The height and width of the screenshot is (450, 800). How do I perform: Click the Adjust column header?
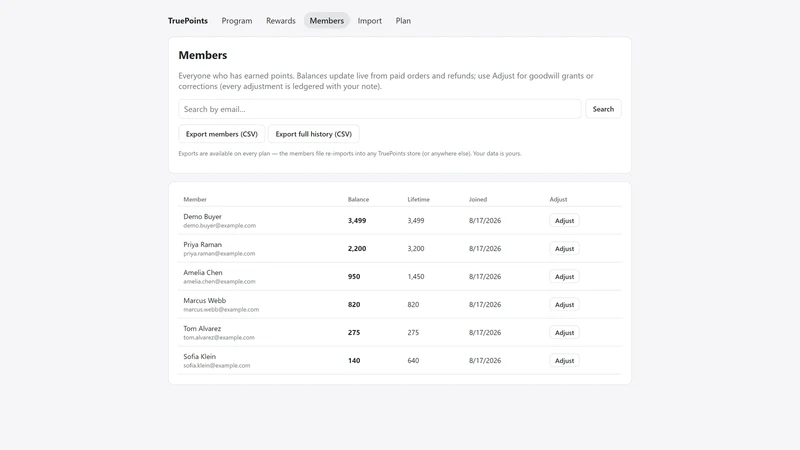click(x=558, y=199)
